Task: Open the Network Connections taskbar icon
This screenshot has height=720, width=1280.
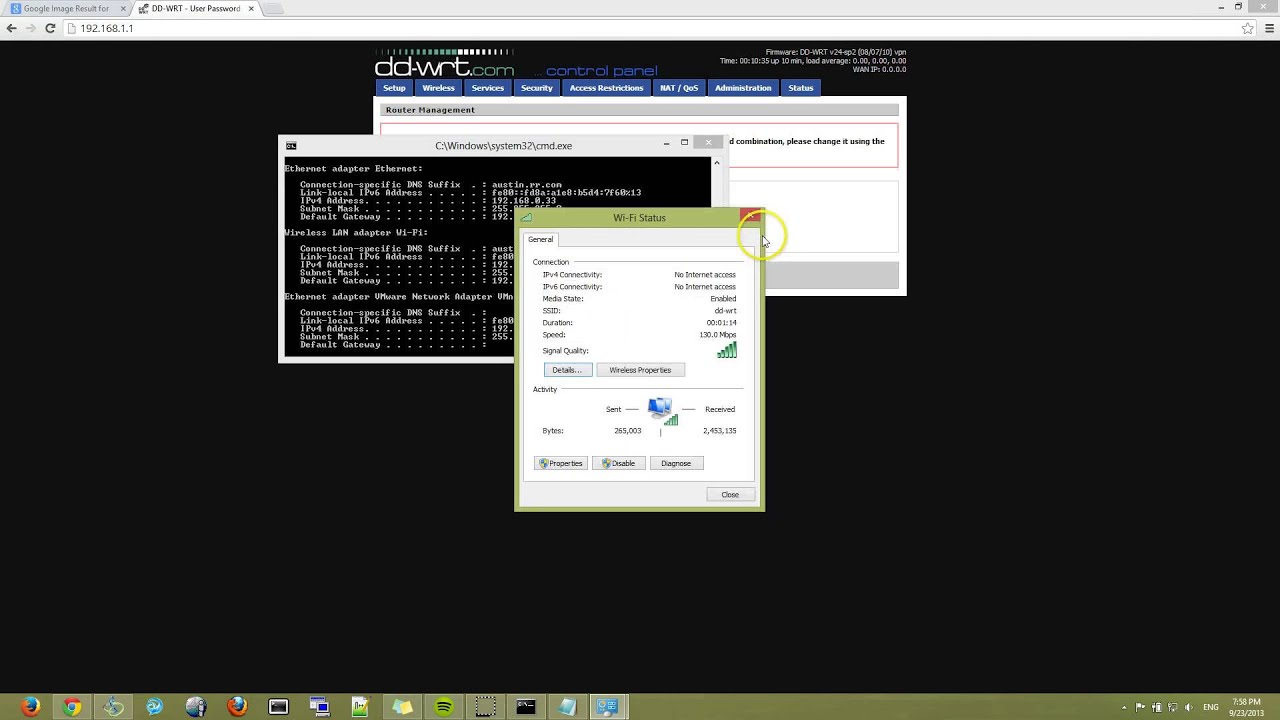Action: click(x=608, y=707)
